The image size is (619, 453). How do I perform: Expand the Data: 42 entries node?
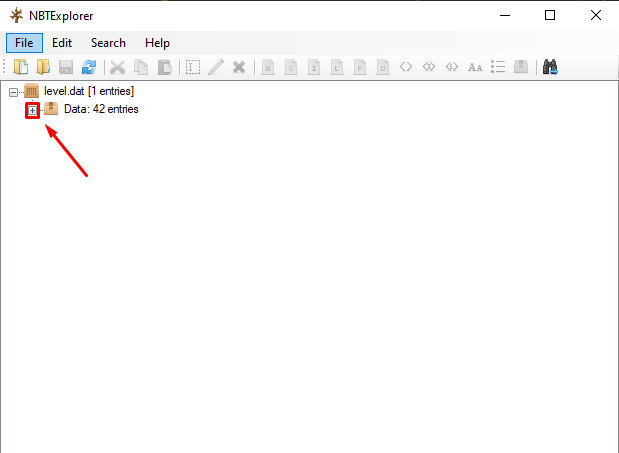tap(32, 110)
